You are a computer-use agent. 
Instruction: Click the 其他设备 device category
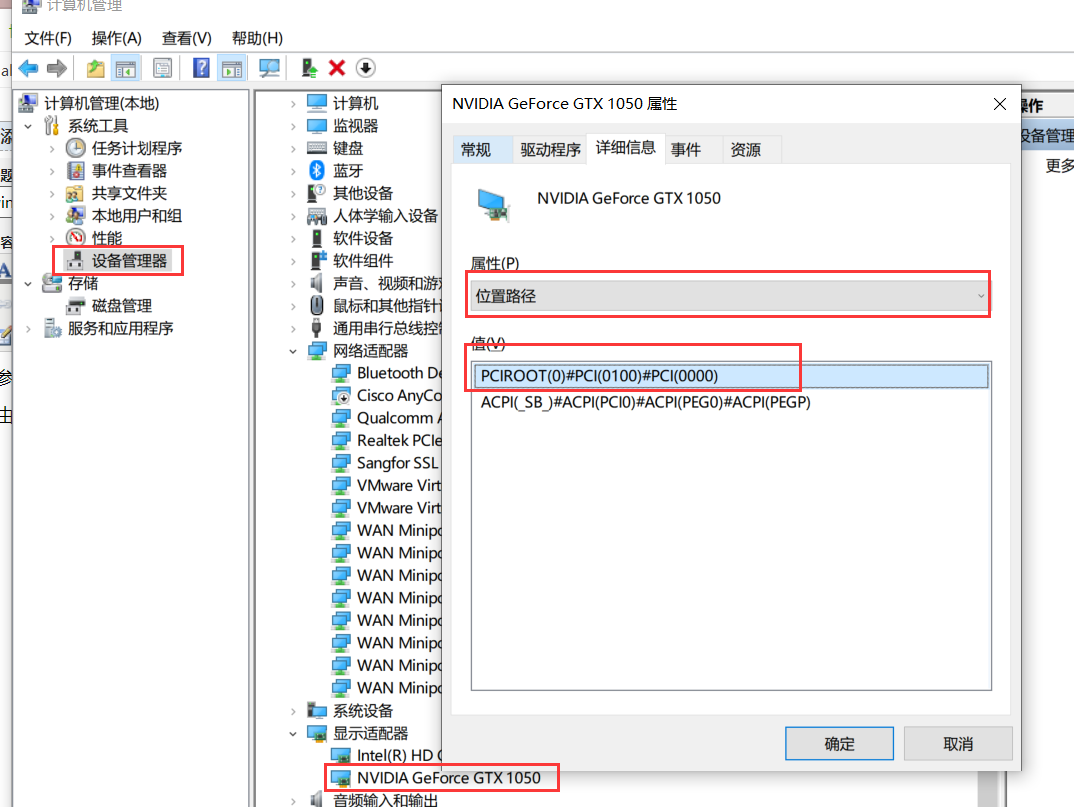363,193
